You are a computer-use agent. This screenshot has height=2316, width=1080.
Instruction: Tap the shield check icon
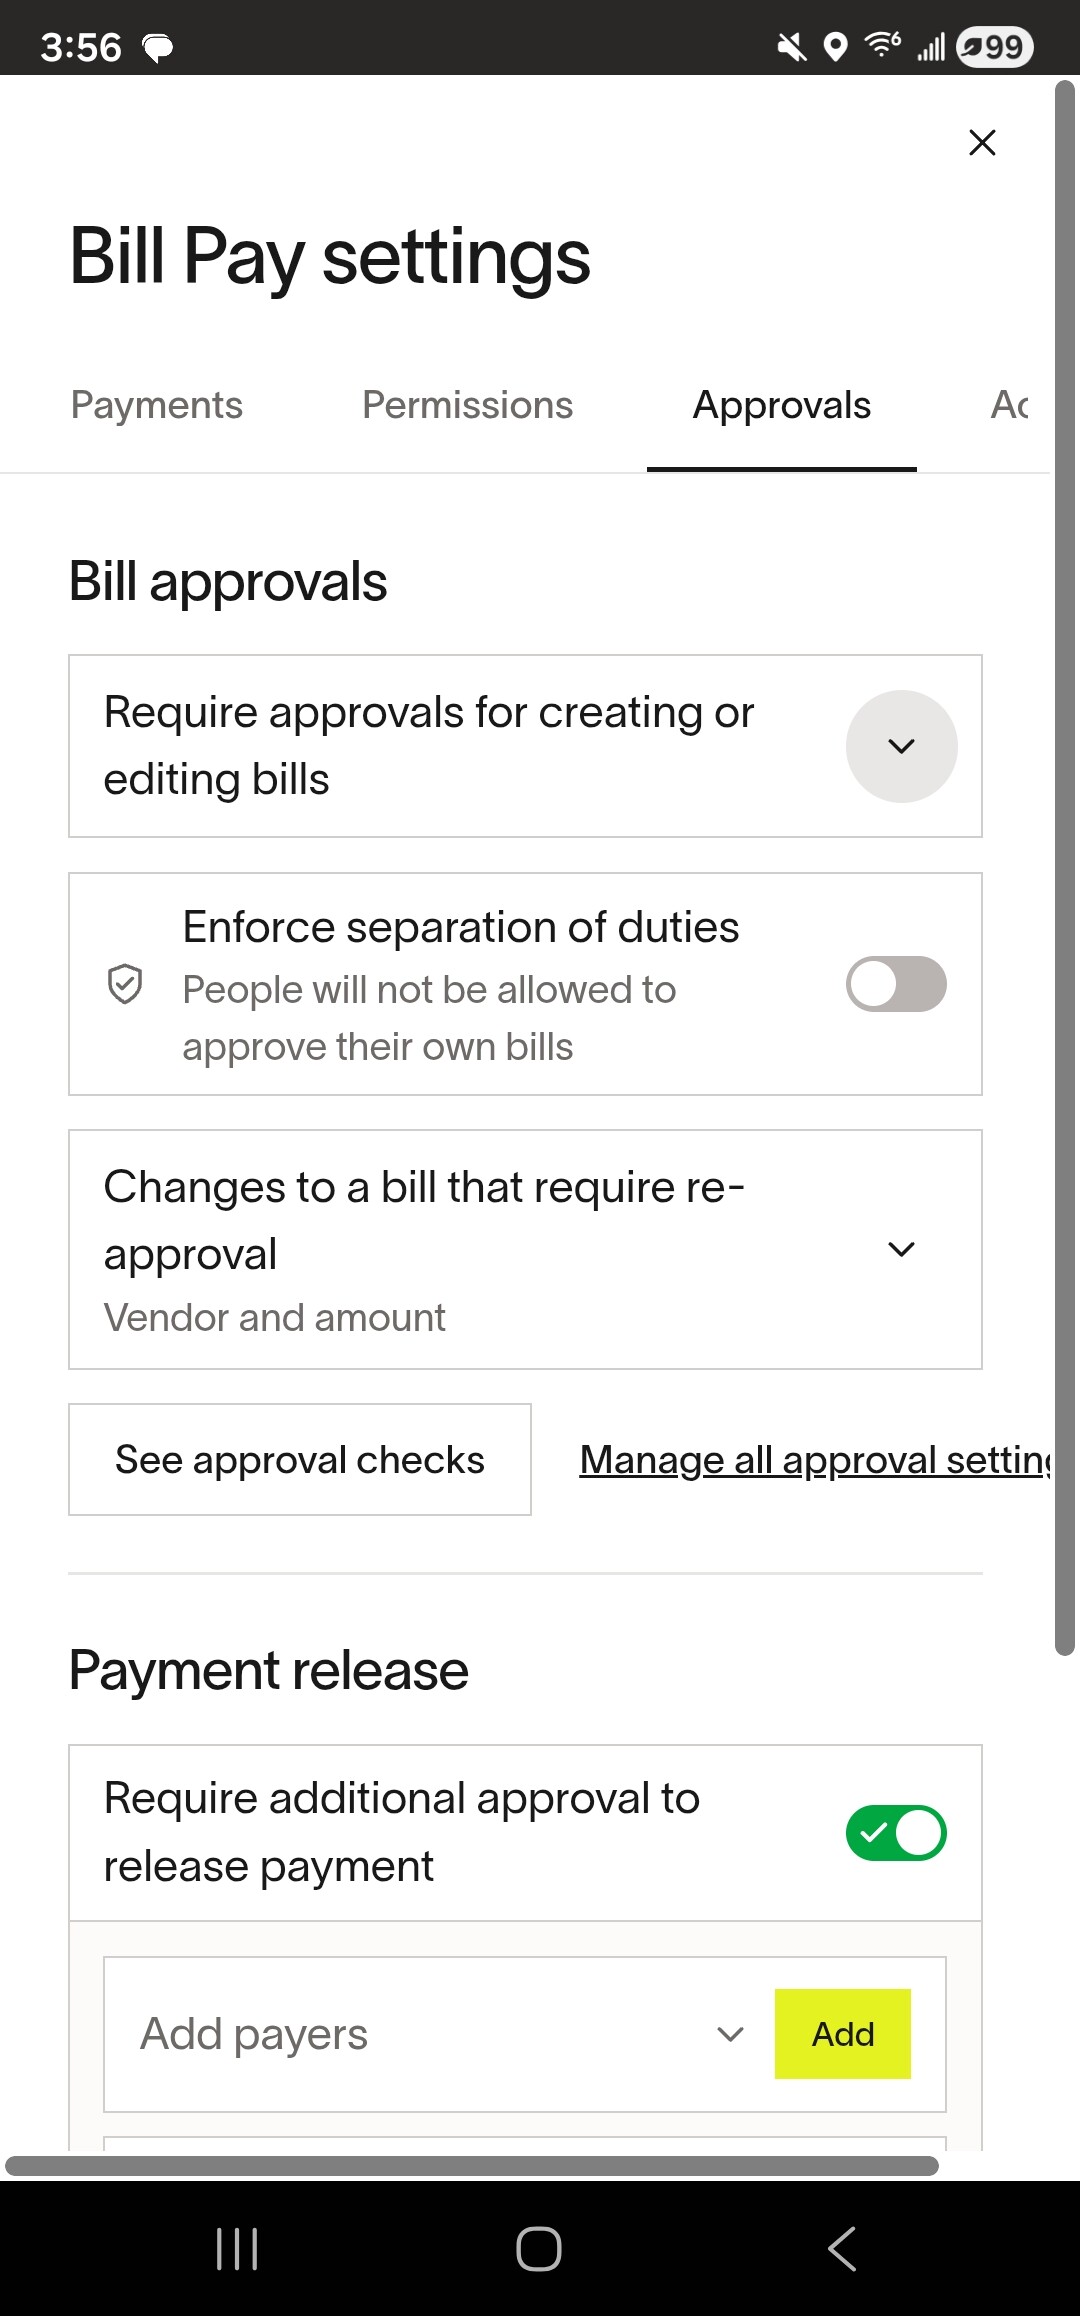[x=125, y=984]
